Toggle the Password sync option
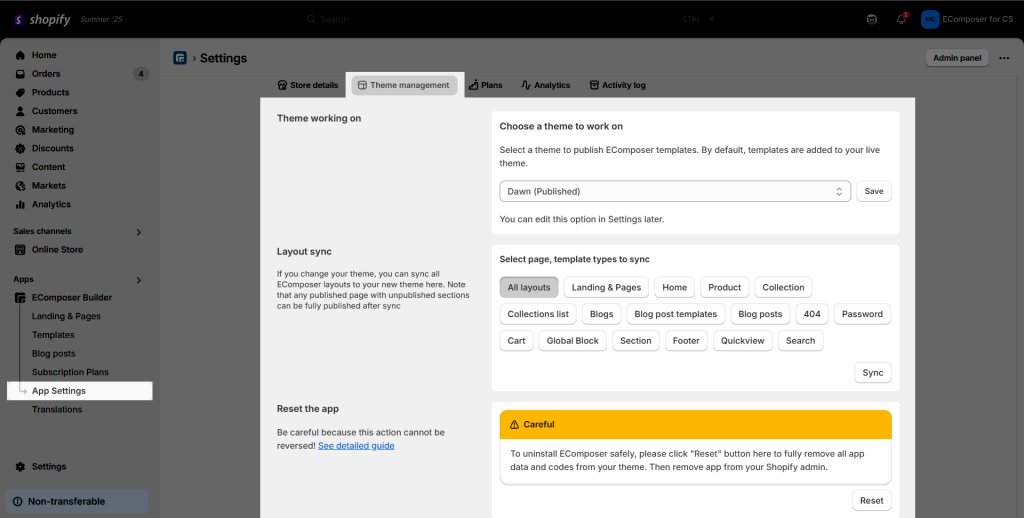Image resolution: width=1024 pixels, height=518 pixels. 862,314
